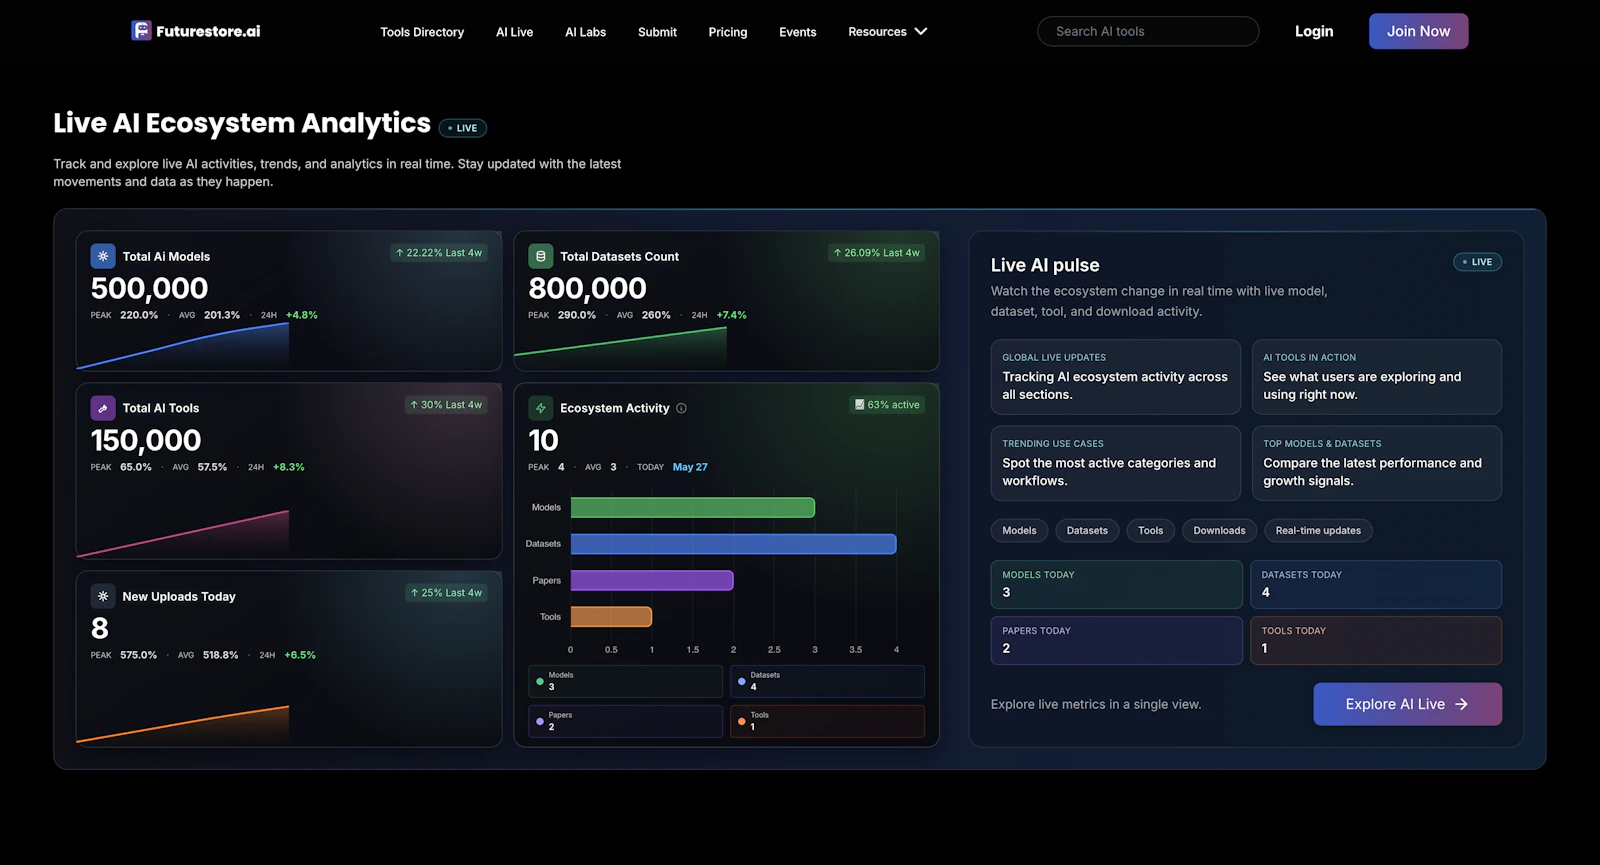Click the Models Today stat tile

click(1116, 584)
